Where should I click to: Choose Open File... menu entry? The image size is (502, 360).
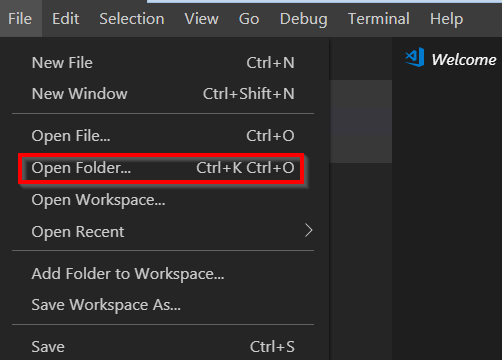tap(163, 136)
